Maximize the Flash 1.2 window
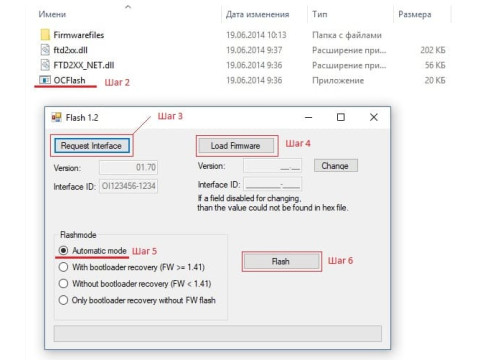The width and height of the screenshot is (480, 360). pos(341,117)
